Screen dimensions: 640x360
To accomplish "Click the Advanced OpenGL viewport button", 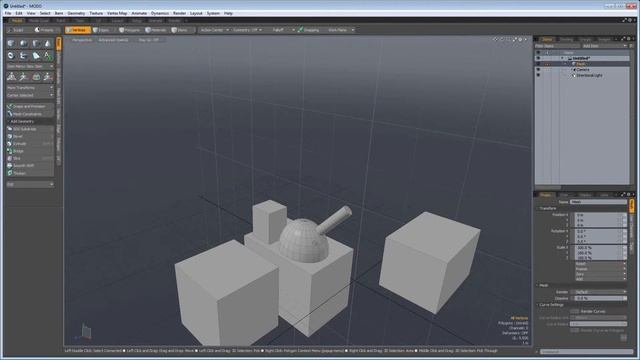I will coord(113,40).
